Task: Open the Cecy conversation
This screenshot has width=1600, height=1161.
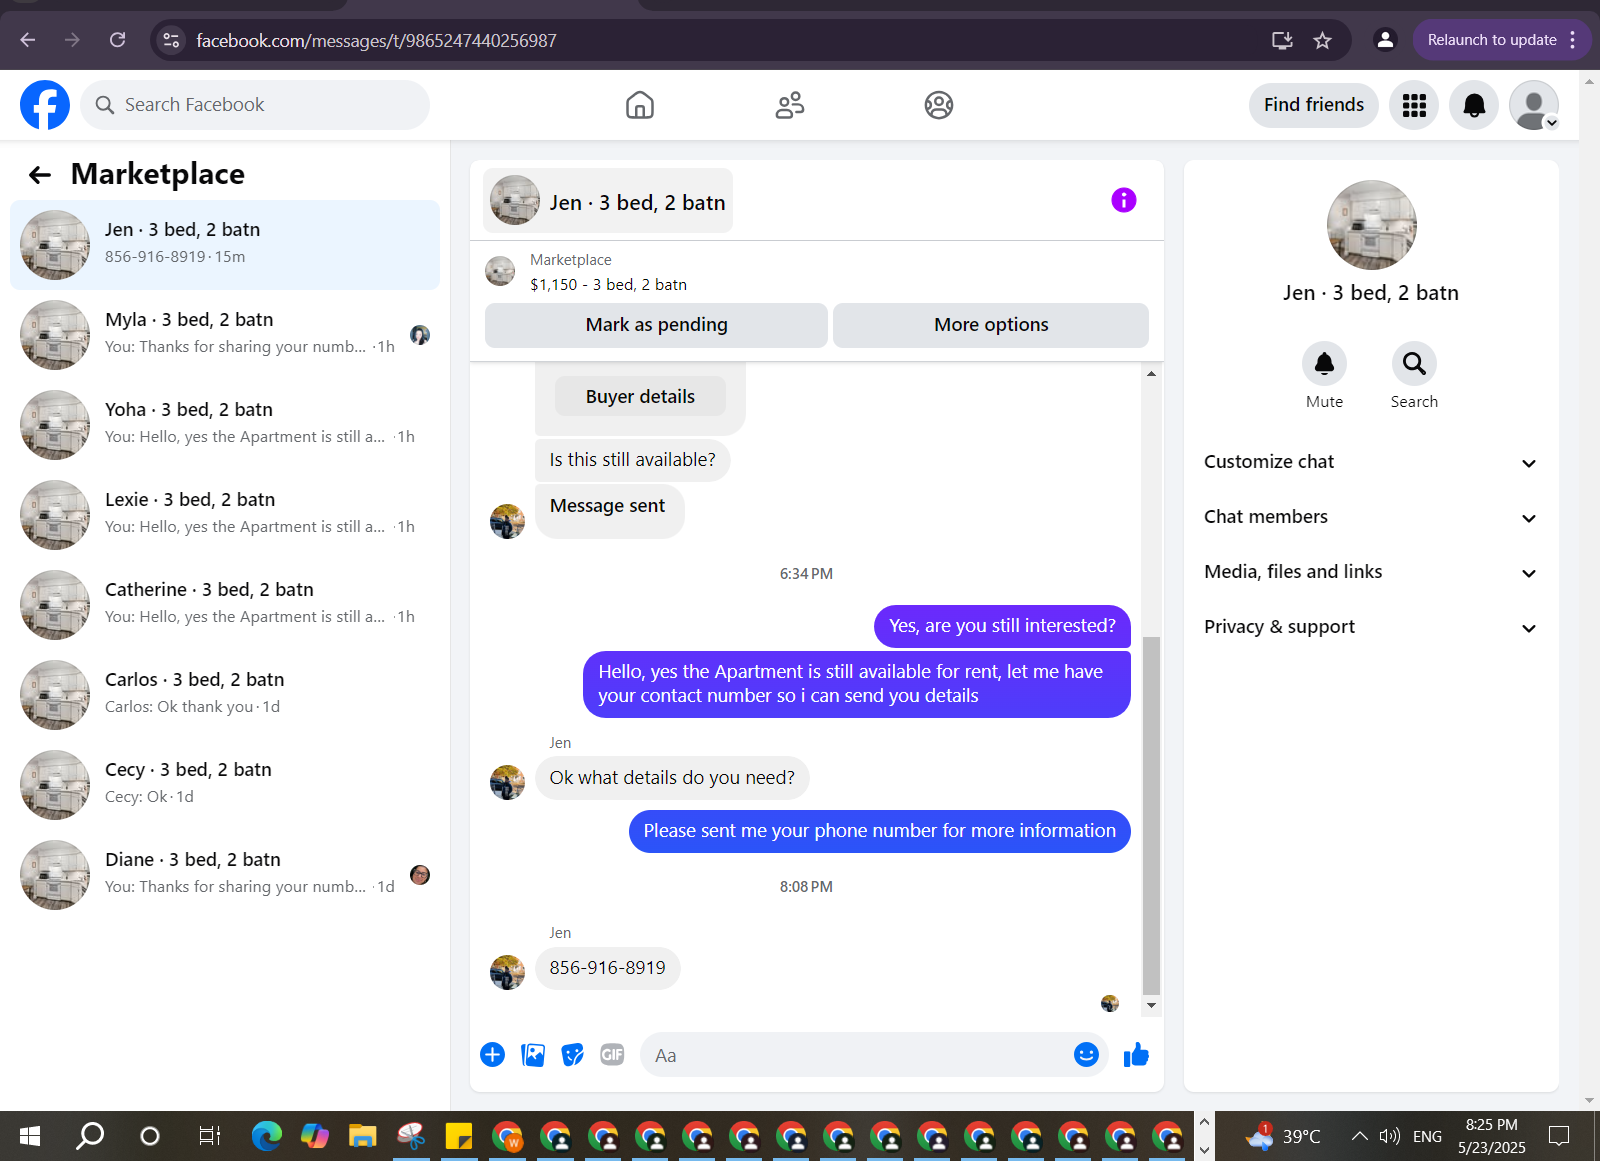Action: point(225,785)
